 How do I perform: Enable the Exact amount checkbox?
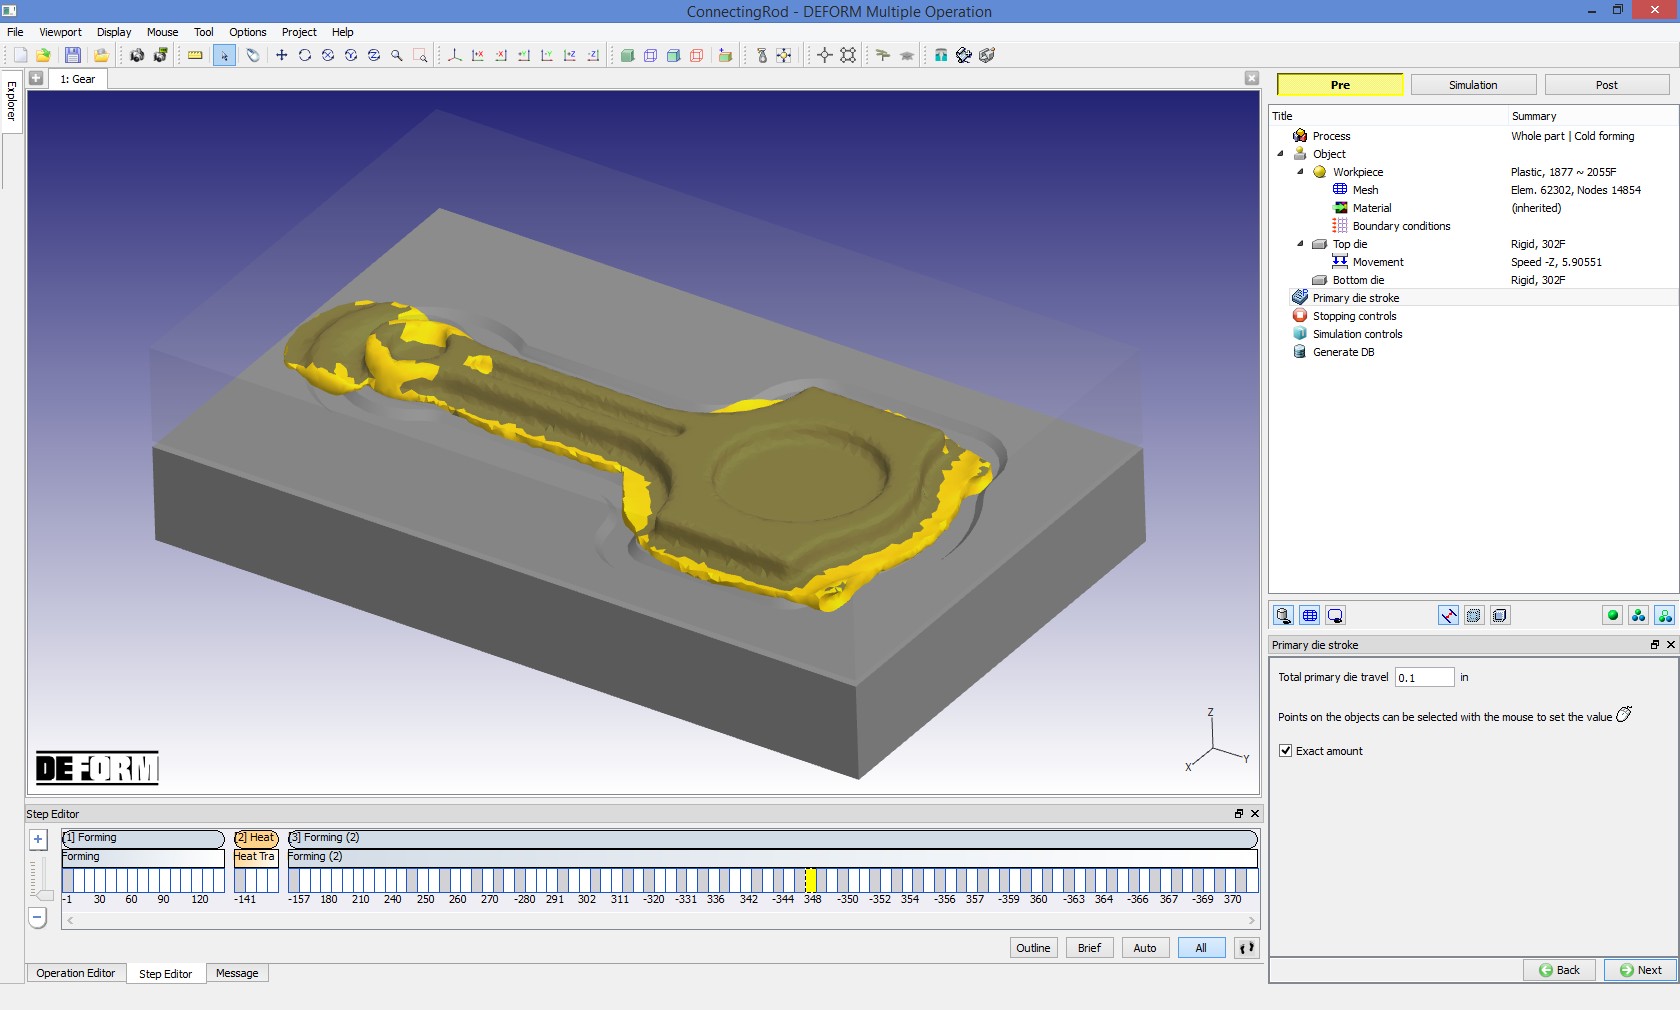(1286, 751)
